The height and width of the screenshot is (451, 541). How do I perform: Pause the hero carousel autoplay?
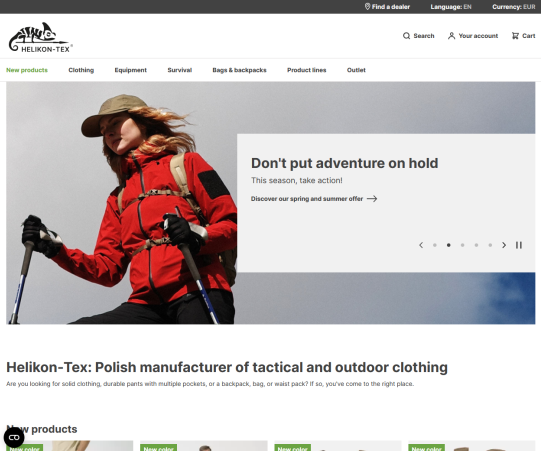click(x=519, y=245)
